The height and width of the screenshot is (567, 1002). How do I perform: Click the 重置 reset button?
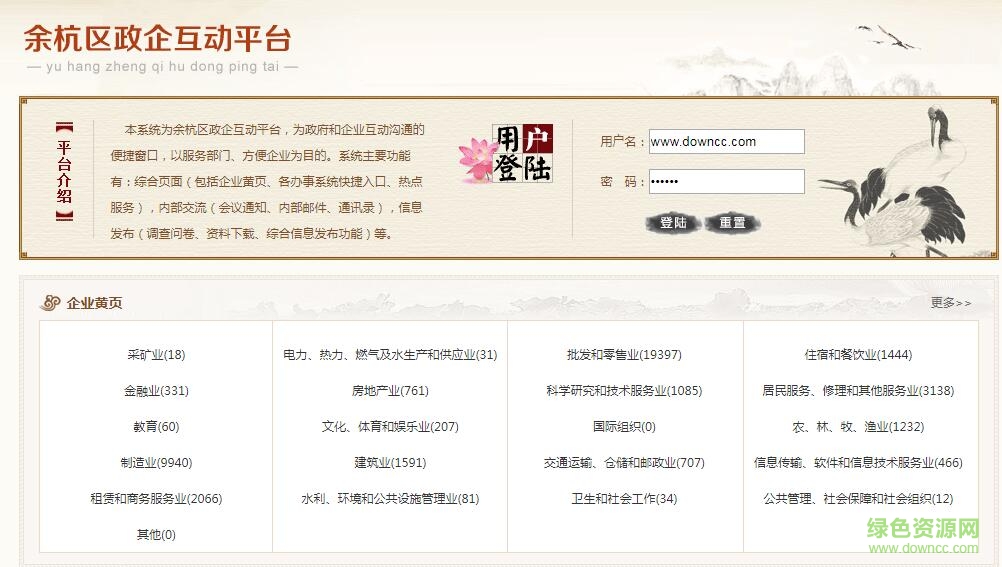[732, 222]
